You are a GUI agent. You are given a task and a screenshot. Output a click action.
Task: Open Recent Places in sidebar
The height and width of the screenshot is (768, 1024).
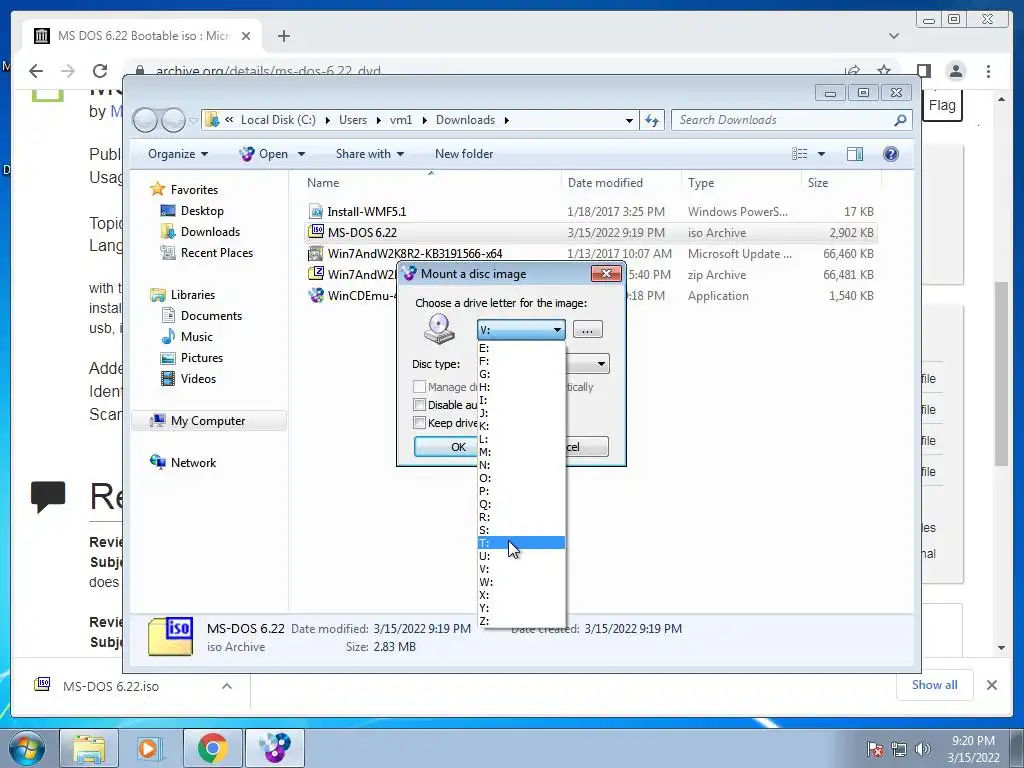(216, 253)
